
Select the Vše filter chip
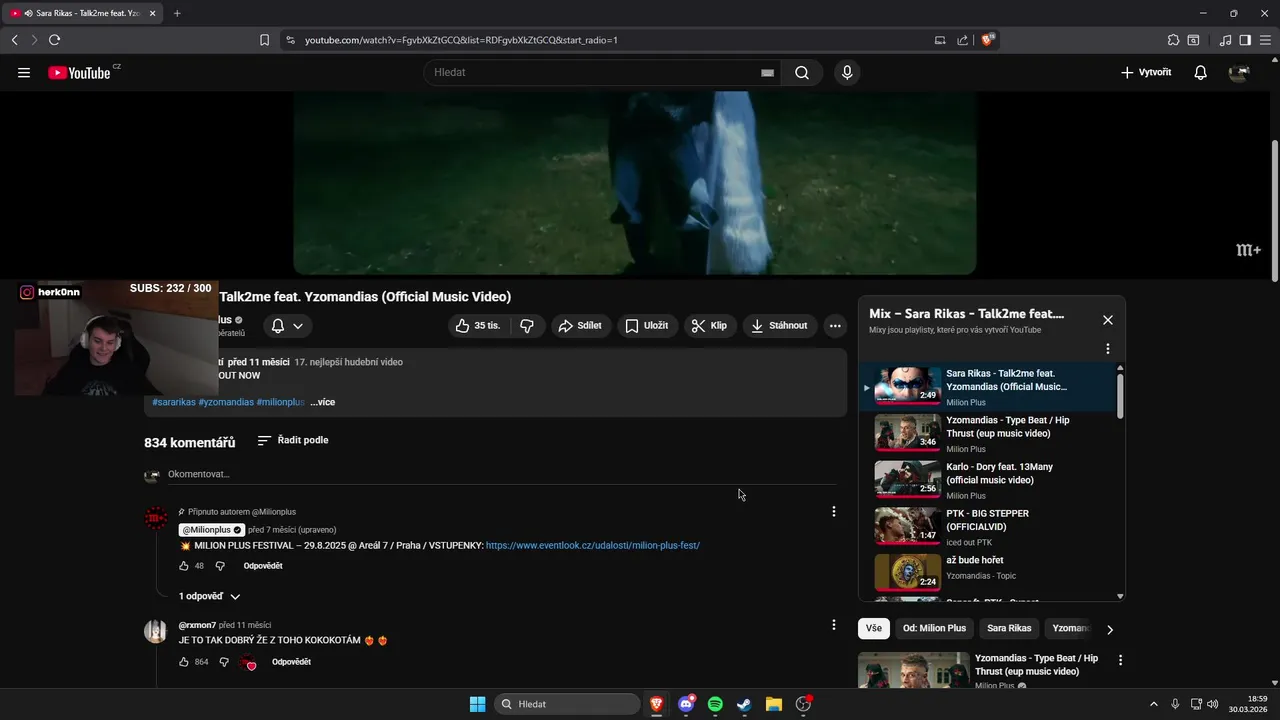tap(874, 628)
